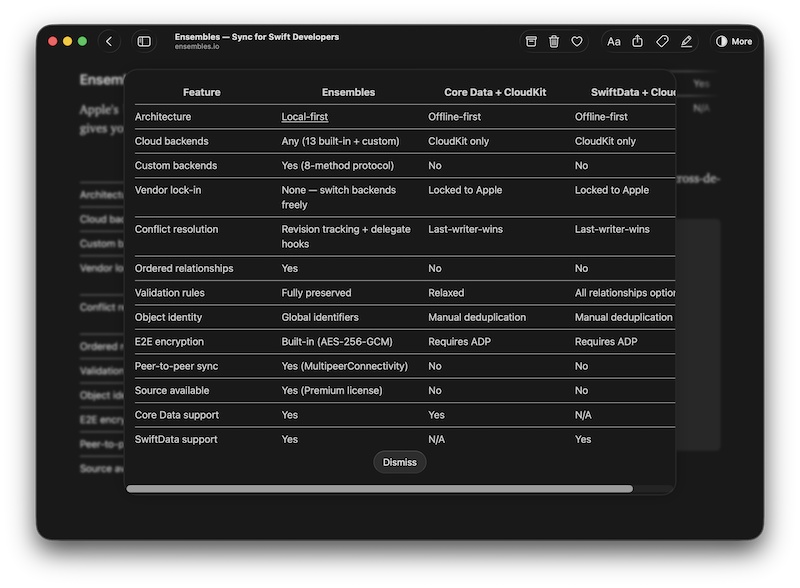
Task: Click the Architecture row label
Action: coord(163,117)
